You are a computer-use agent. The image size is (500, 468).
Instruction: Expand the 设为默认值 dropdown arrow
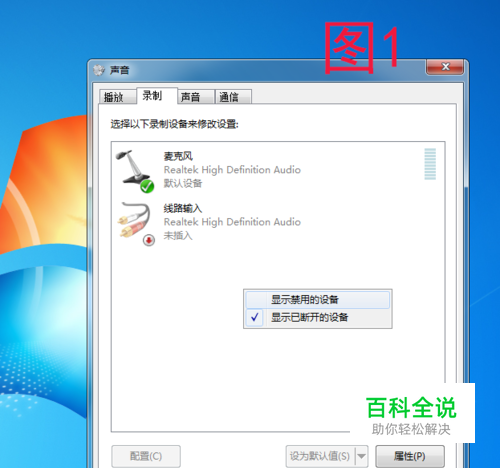pyautogui.click(x=362, y=456)
